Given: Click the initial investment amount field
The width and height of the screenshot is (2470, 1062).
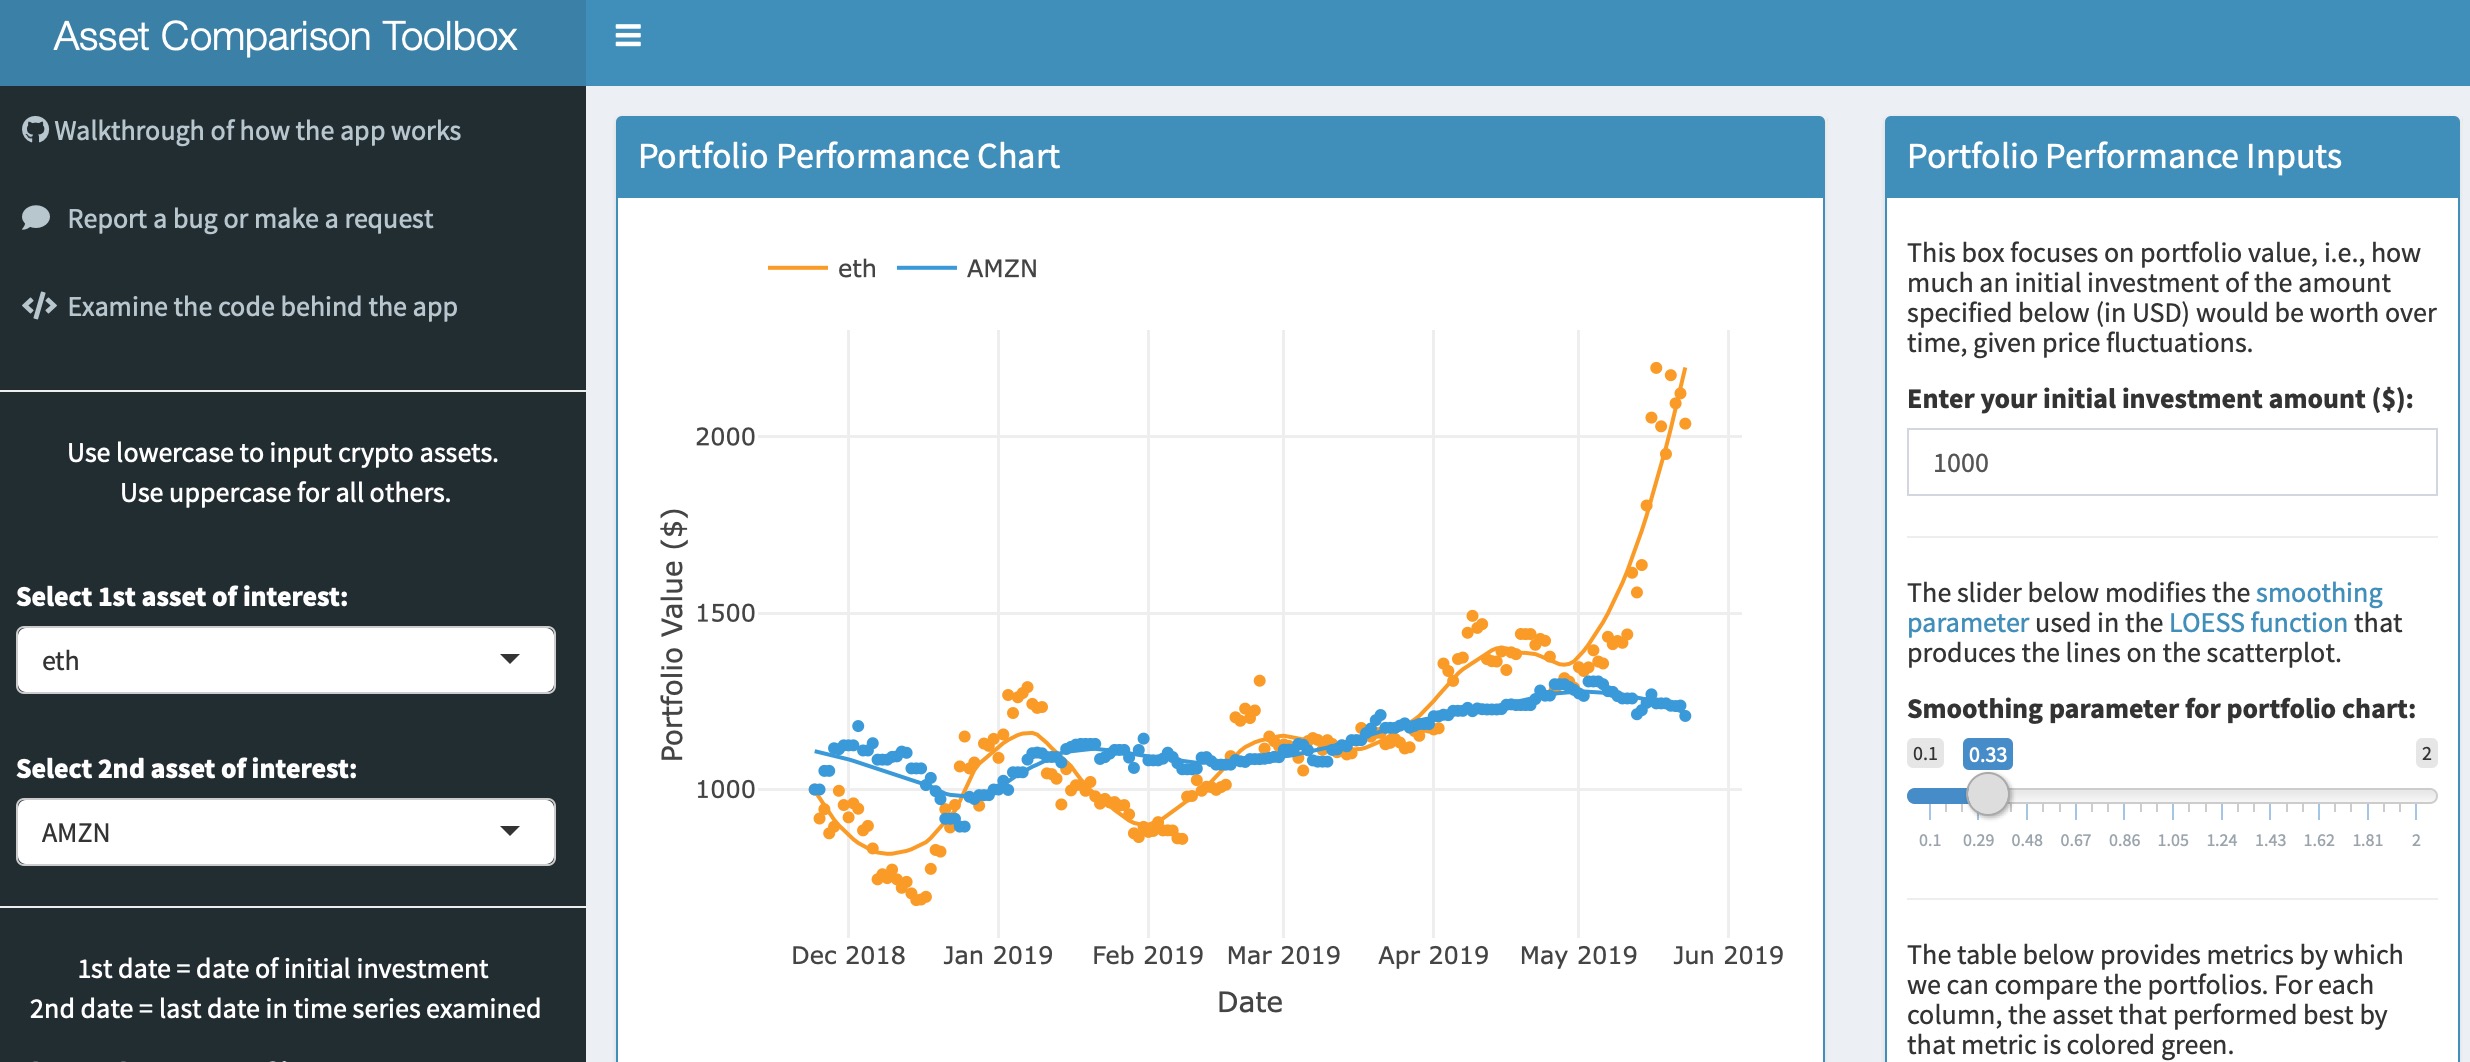Looking at the screenshot, I should tap(2171, 462).
